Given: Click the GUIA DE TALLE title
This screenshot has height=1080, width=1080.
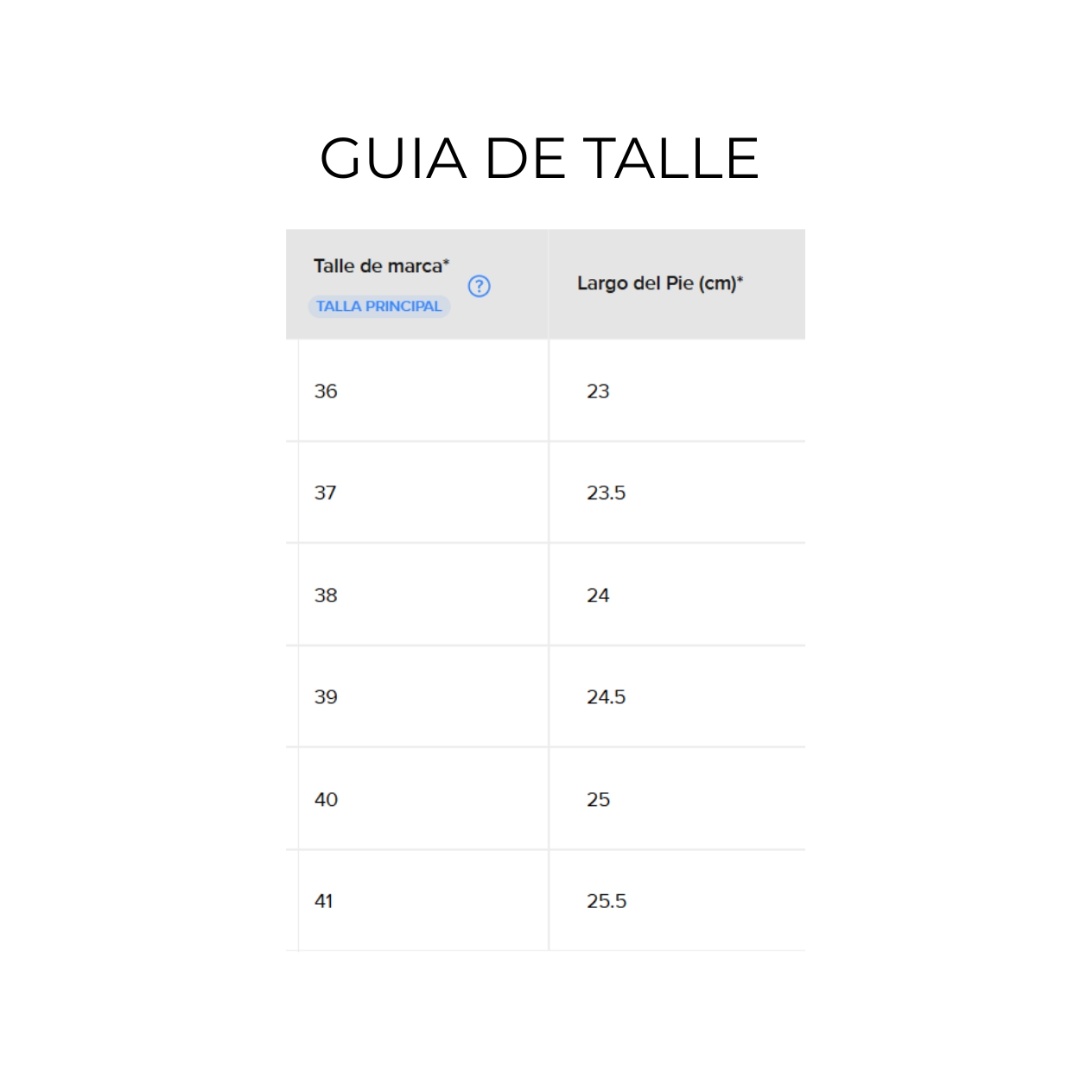Looking at the screenshot, I should pyautogui.click(x=539, y=158).
